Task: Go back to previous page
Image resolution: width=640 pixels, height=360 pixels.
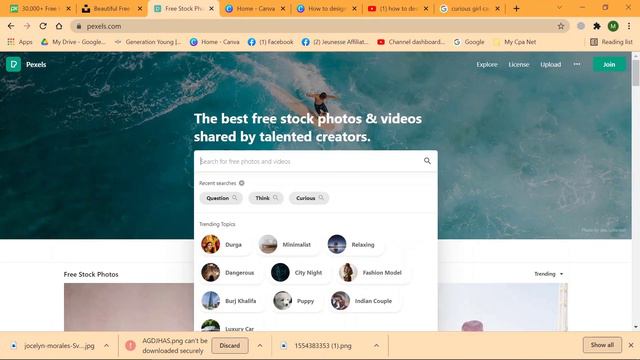Action: coord(11,26)
